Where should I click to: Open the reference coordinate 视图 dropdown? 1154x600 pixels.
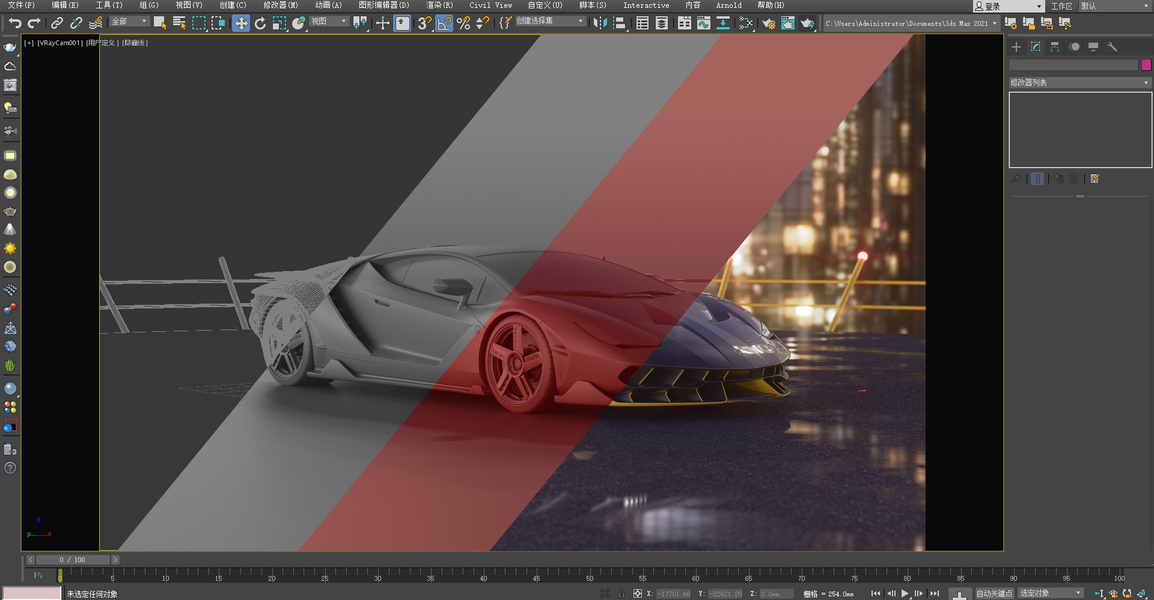329,21
